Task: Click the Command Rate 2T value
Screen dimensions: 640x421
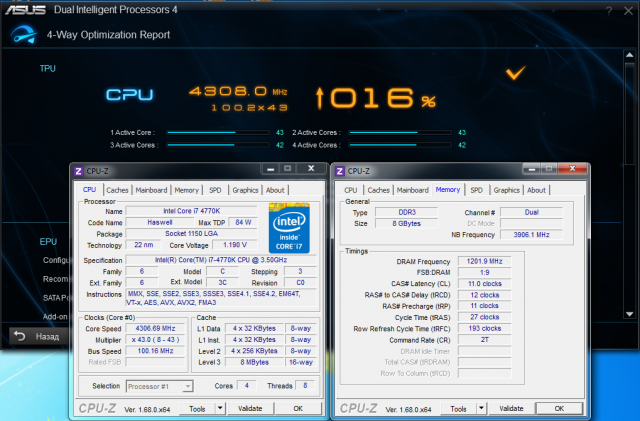Action: 484,340
